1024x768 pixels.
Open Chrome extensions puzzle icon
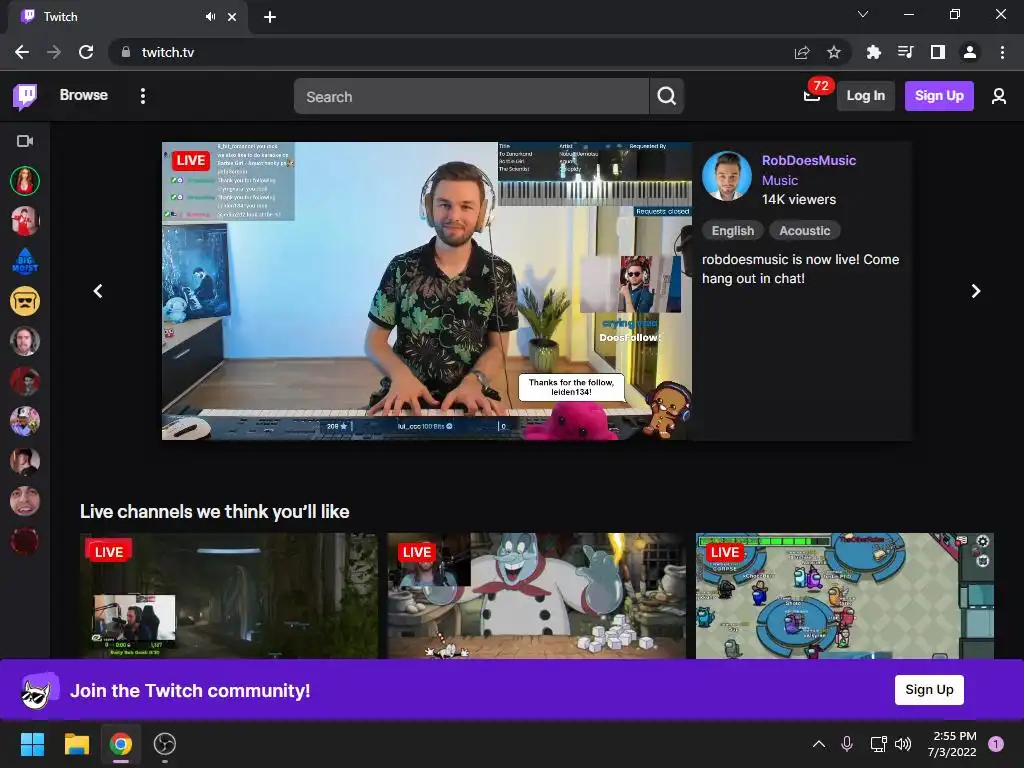point(874,52)
